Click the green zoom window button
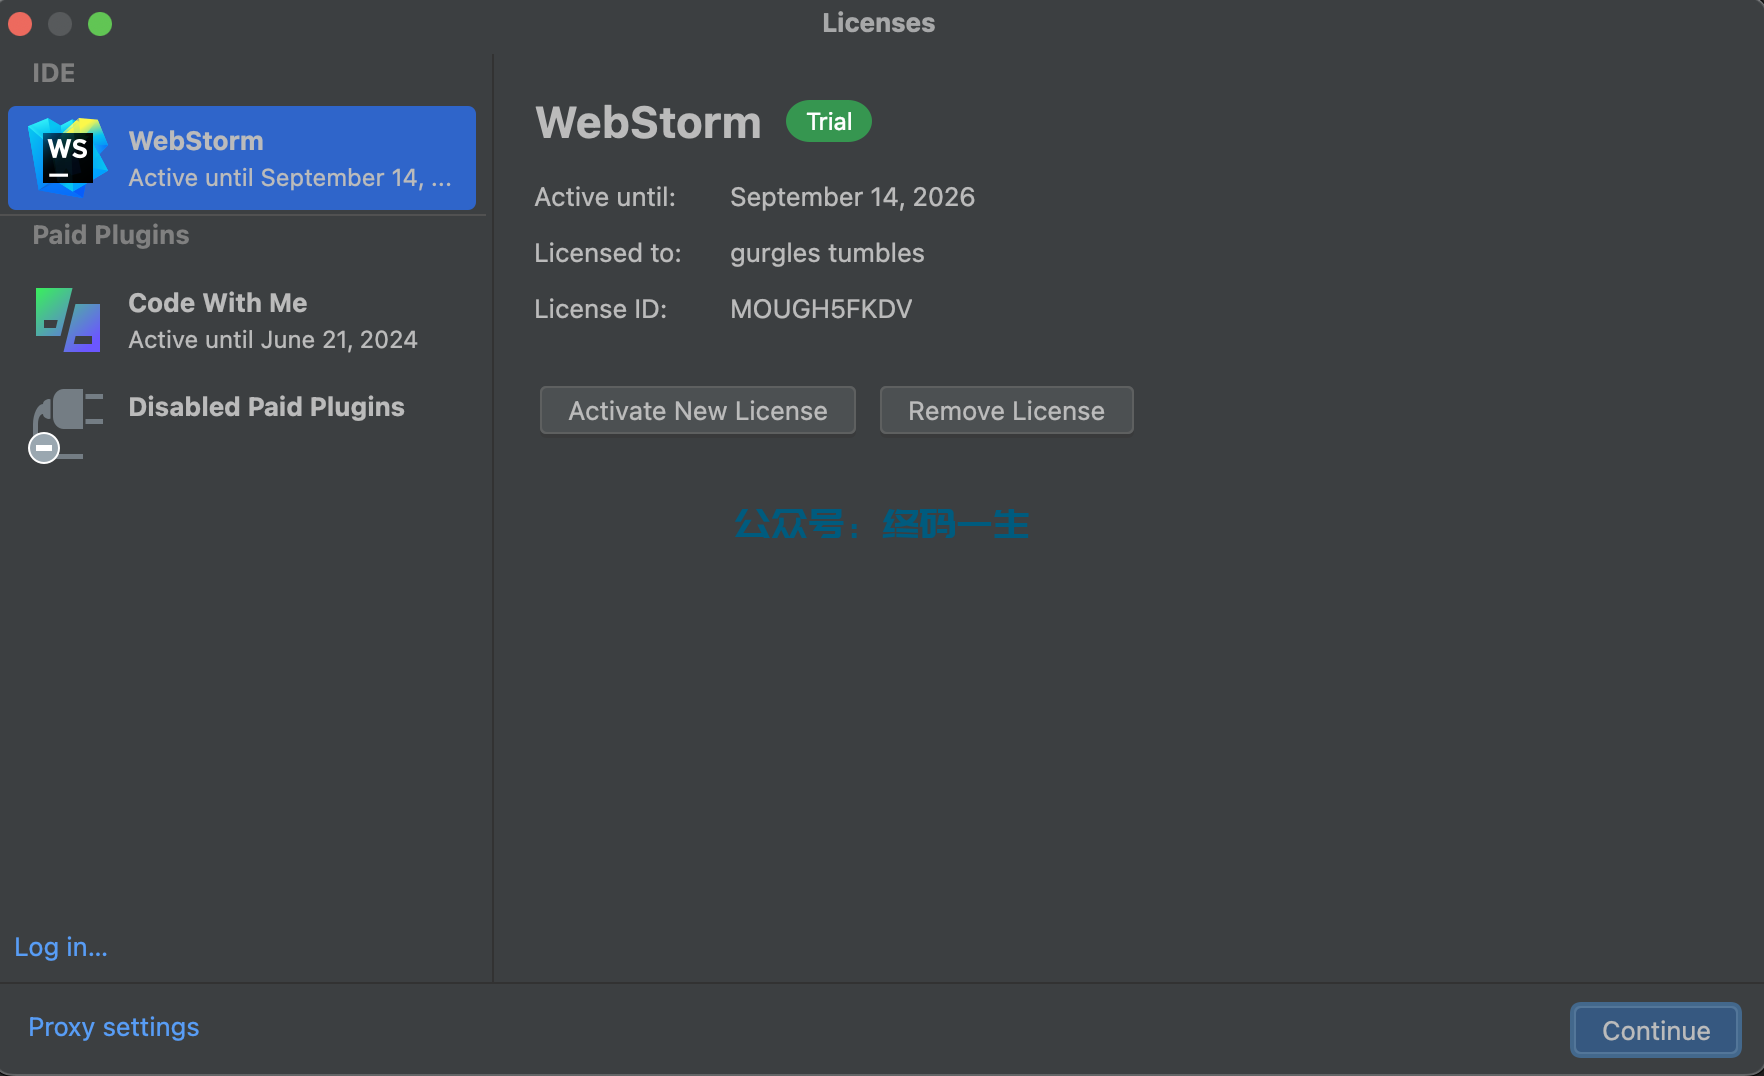This screenshot has height=1076, width=1764. coord(100,24)
